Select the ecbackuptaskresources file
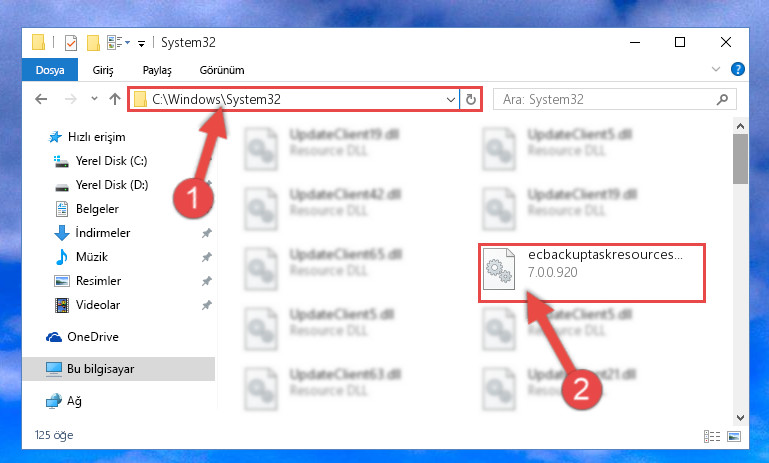Screen dimensions: 769x463 (x=591, y=272)
